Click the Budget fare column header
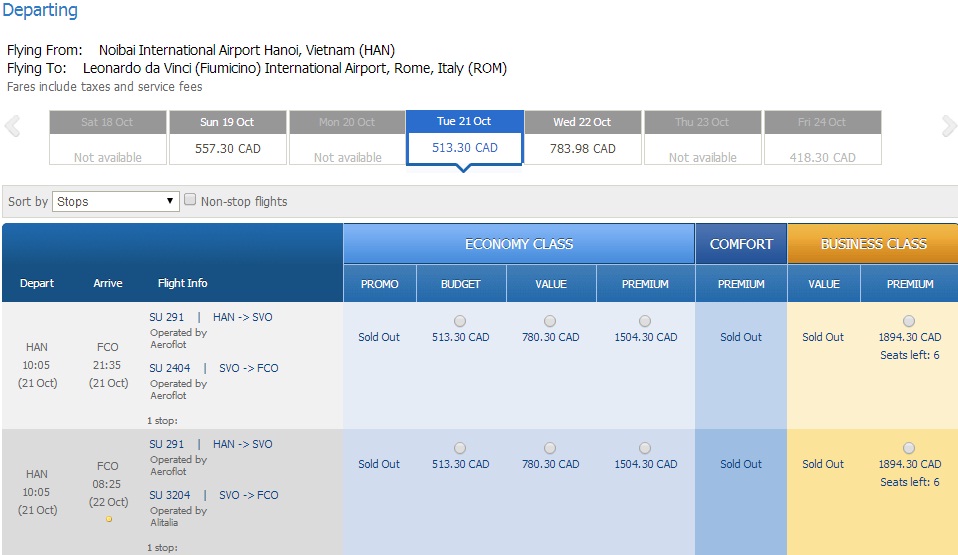 click(461, 284)
